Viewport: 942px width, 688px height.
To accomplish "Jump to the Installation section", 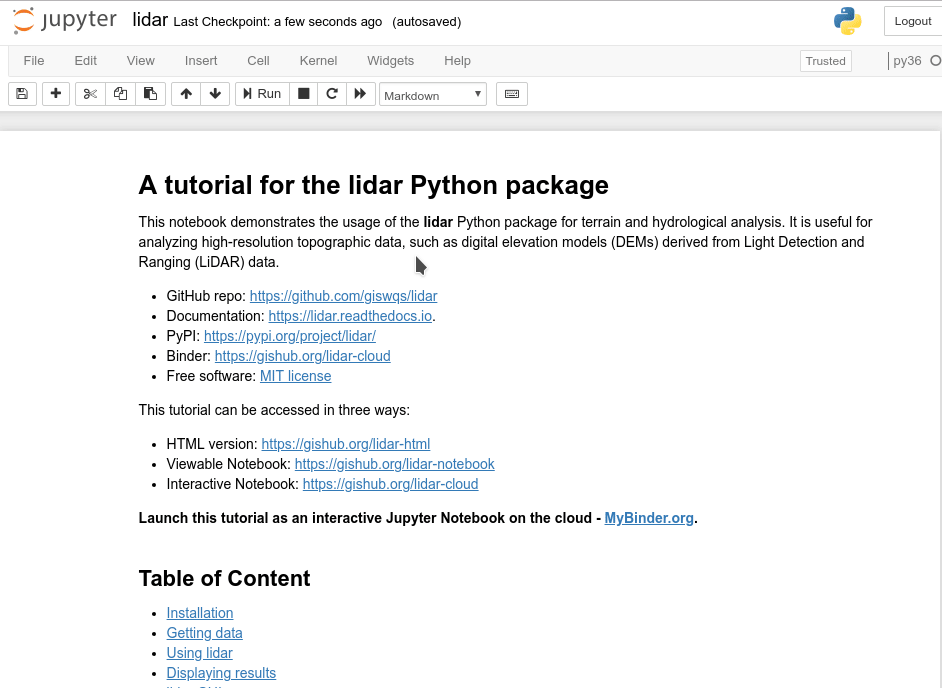I will (x=199, y=613).
